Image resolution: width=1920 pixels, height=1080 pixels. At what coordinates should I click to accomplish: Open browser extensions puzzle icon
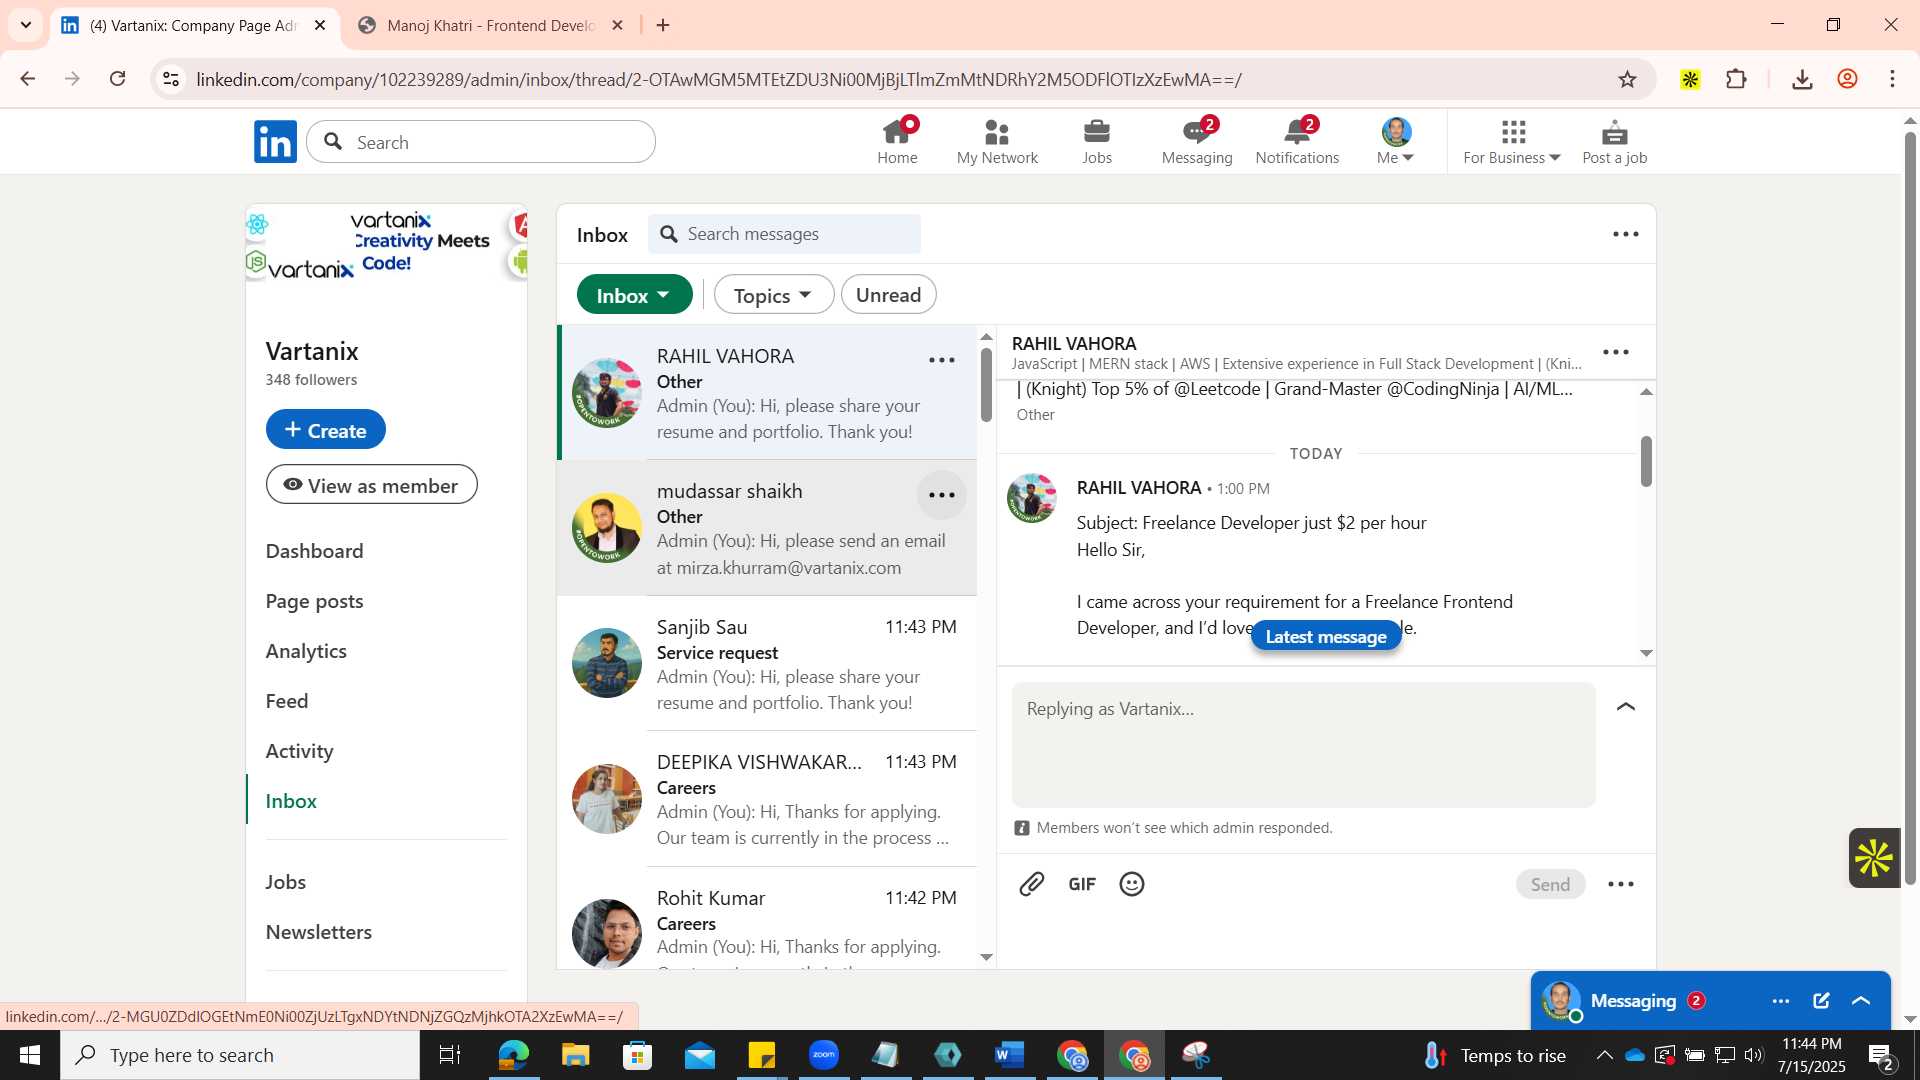(1737, 79)
